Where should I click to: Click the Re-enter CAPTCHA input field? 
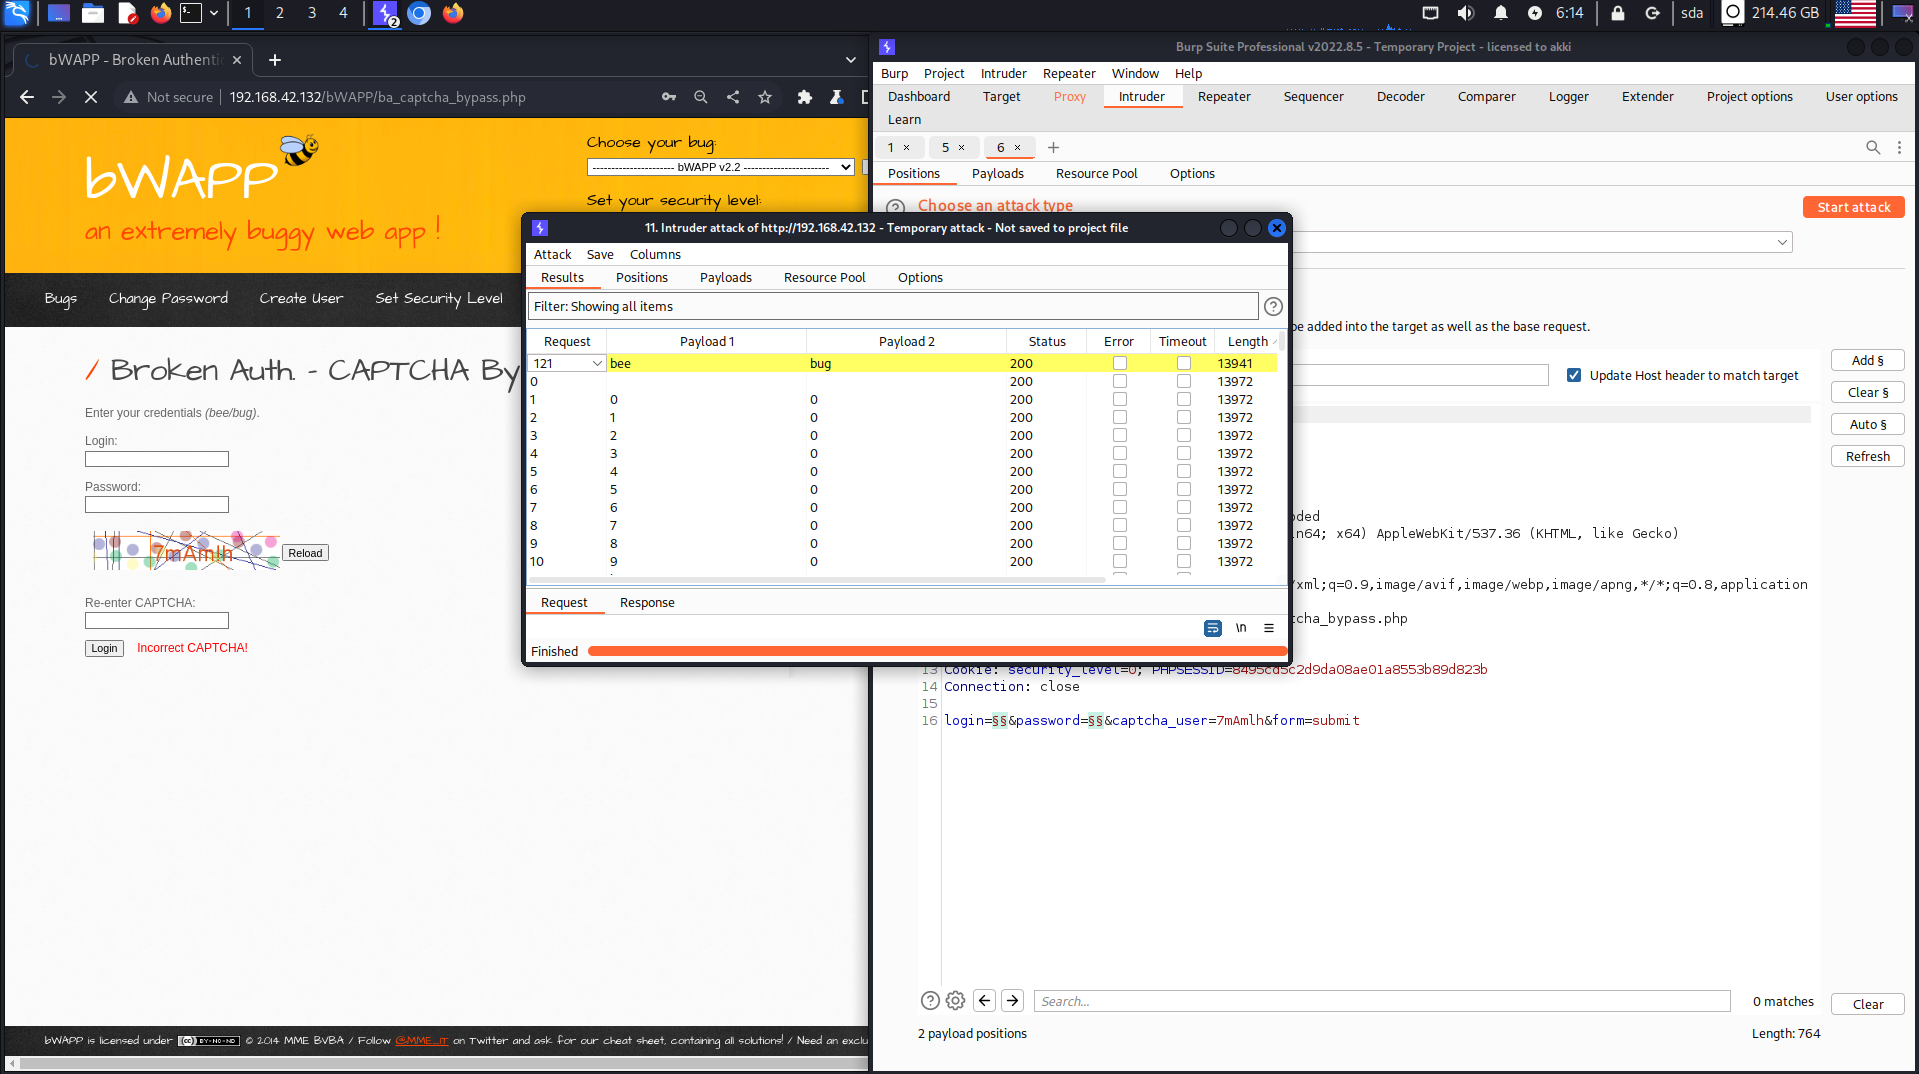(x=157, y=621)
